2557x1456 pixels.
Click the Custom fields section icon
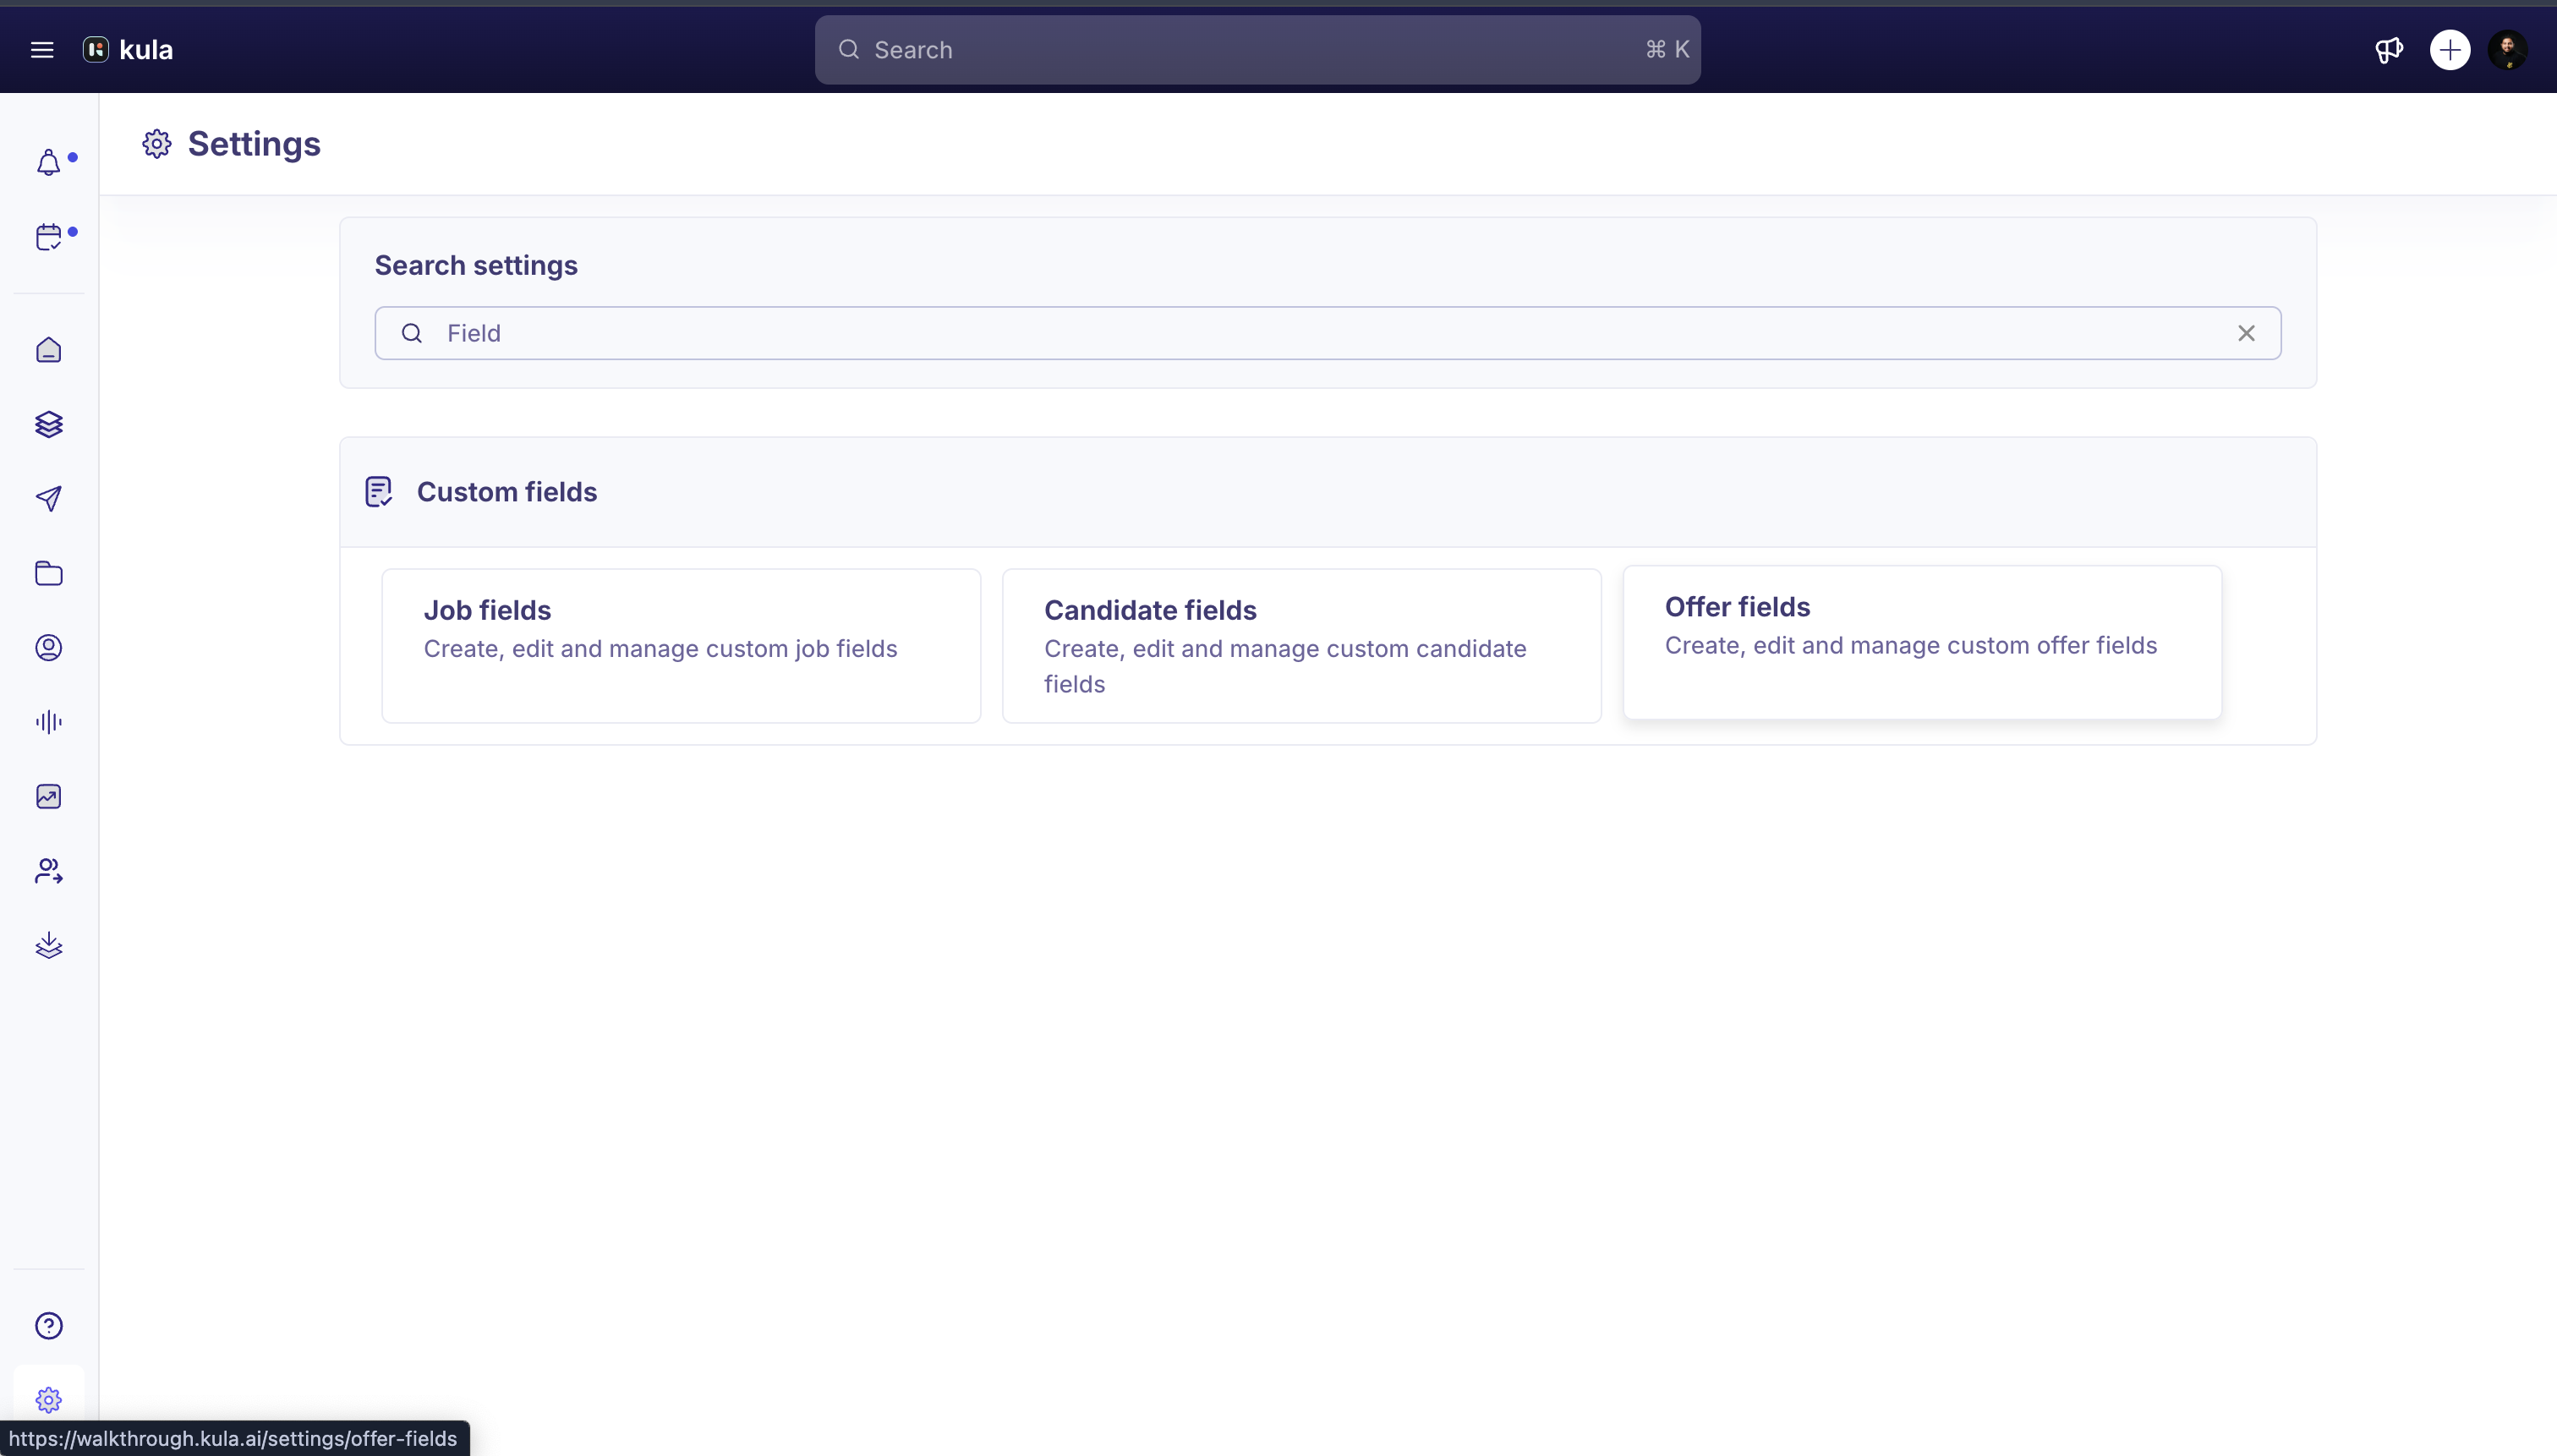pos(378,492)
